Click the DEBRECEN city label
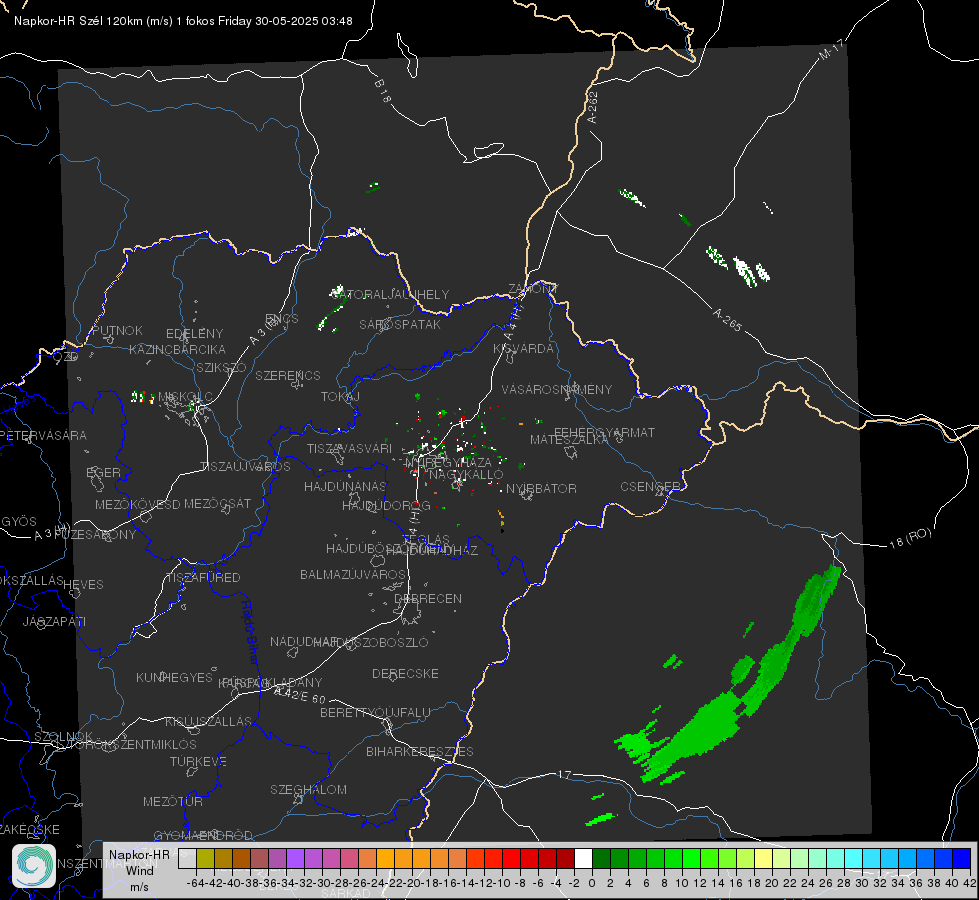This screenshot has height=900, width=979. coord(428,598)
